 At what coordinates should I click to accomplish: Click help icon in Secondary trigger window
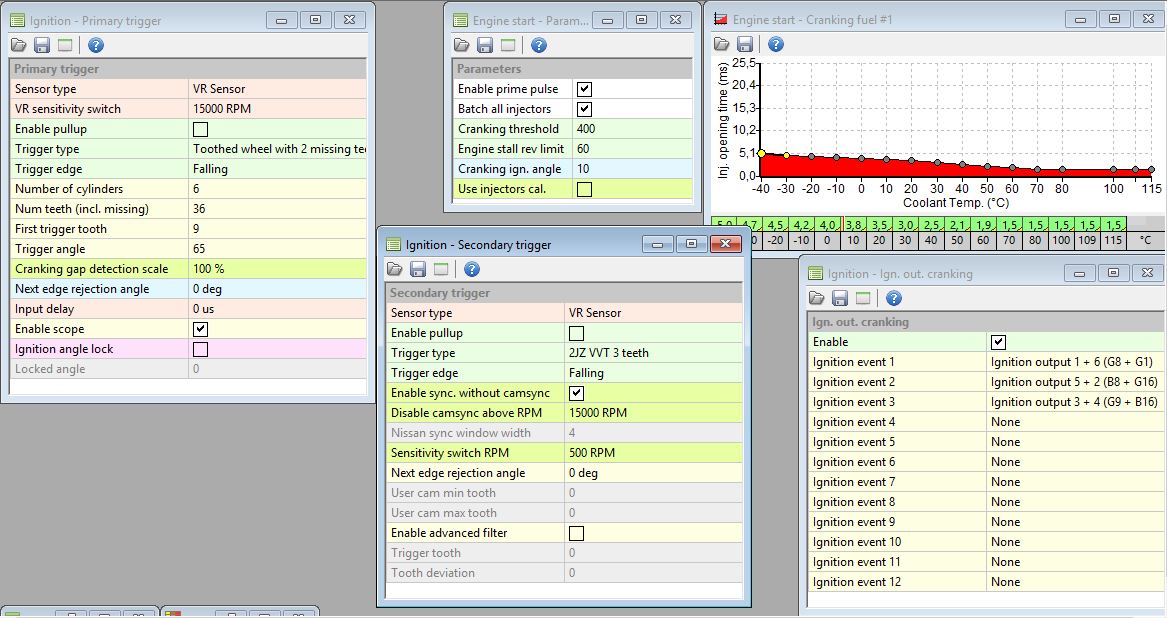[x=472, y=269]
